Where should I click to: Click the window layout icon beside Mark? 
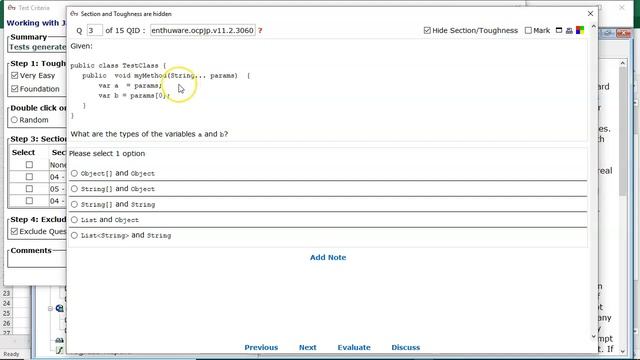tap(559, 30)
